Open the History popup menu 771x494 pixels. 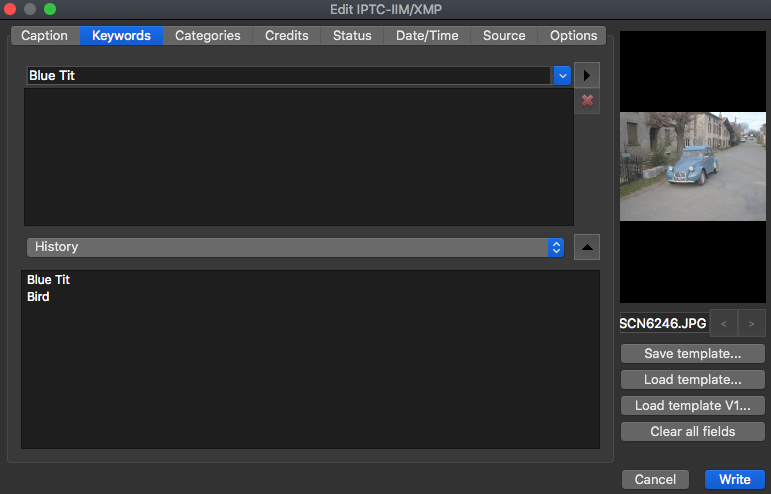[295, 247]
